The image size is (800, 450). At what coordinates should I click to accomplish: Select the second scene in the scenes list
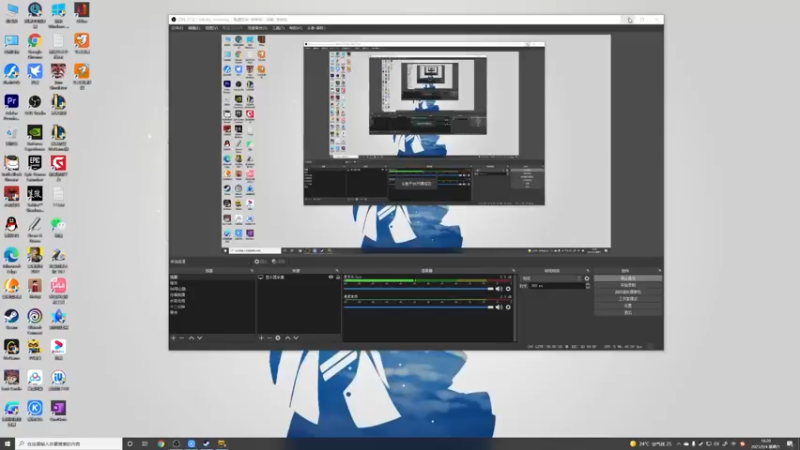(212, 283)
